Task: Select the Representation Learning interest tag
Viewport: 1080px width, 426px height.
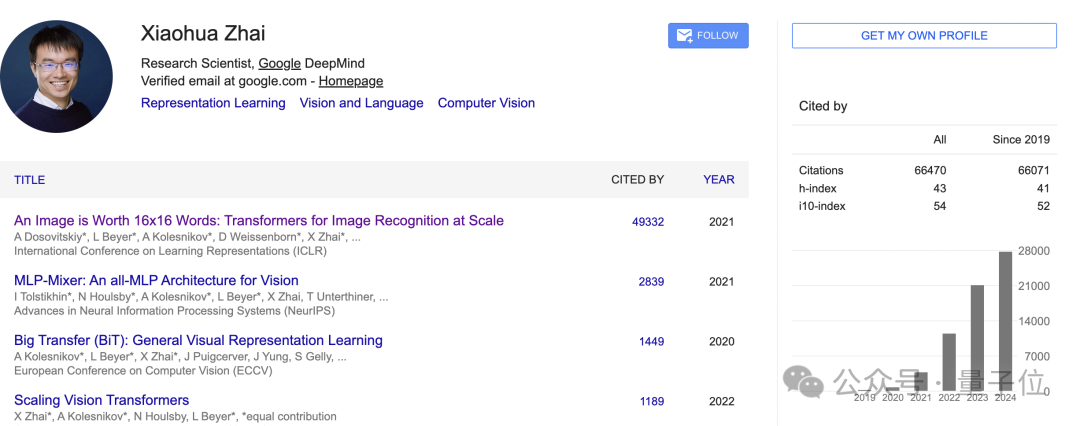Action: (213, 103)
